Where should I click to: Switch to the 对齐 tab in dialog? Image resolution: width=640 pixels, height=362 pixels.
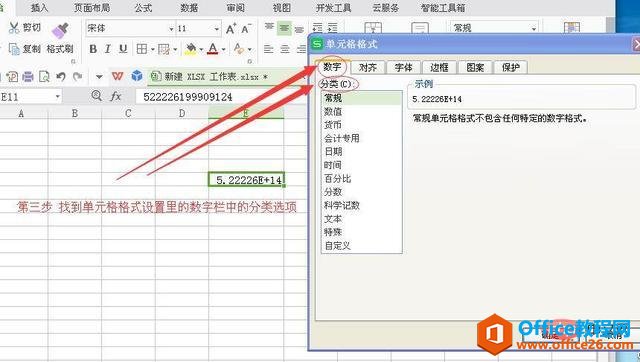[368, 67]
